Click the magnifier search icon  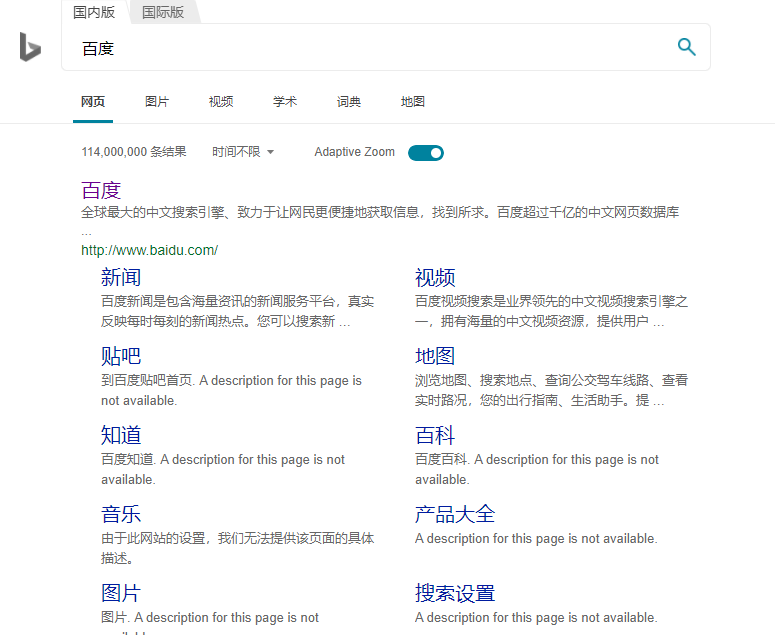[687, 47]
